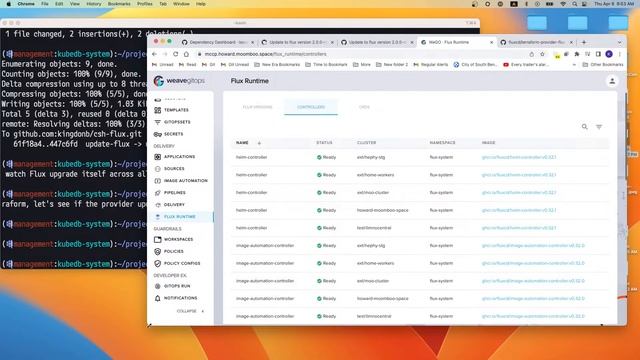The width and height of the screenshot is (640, 360).
Task: Switch to the Controllers tab
Action: pyautogui.click(x=311, y=107)
